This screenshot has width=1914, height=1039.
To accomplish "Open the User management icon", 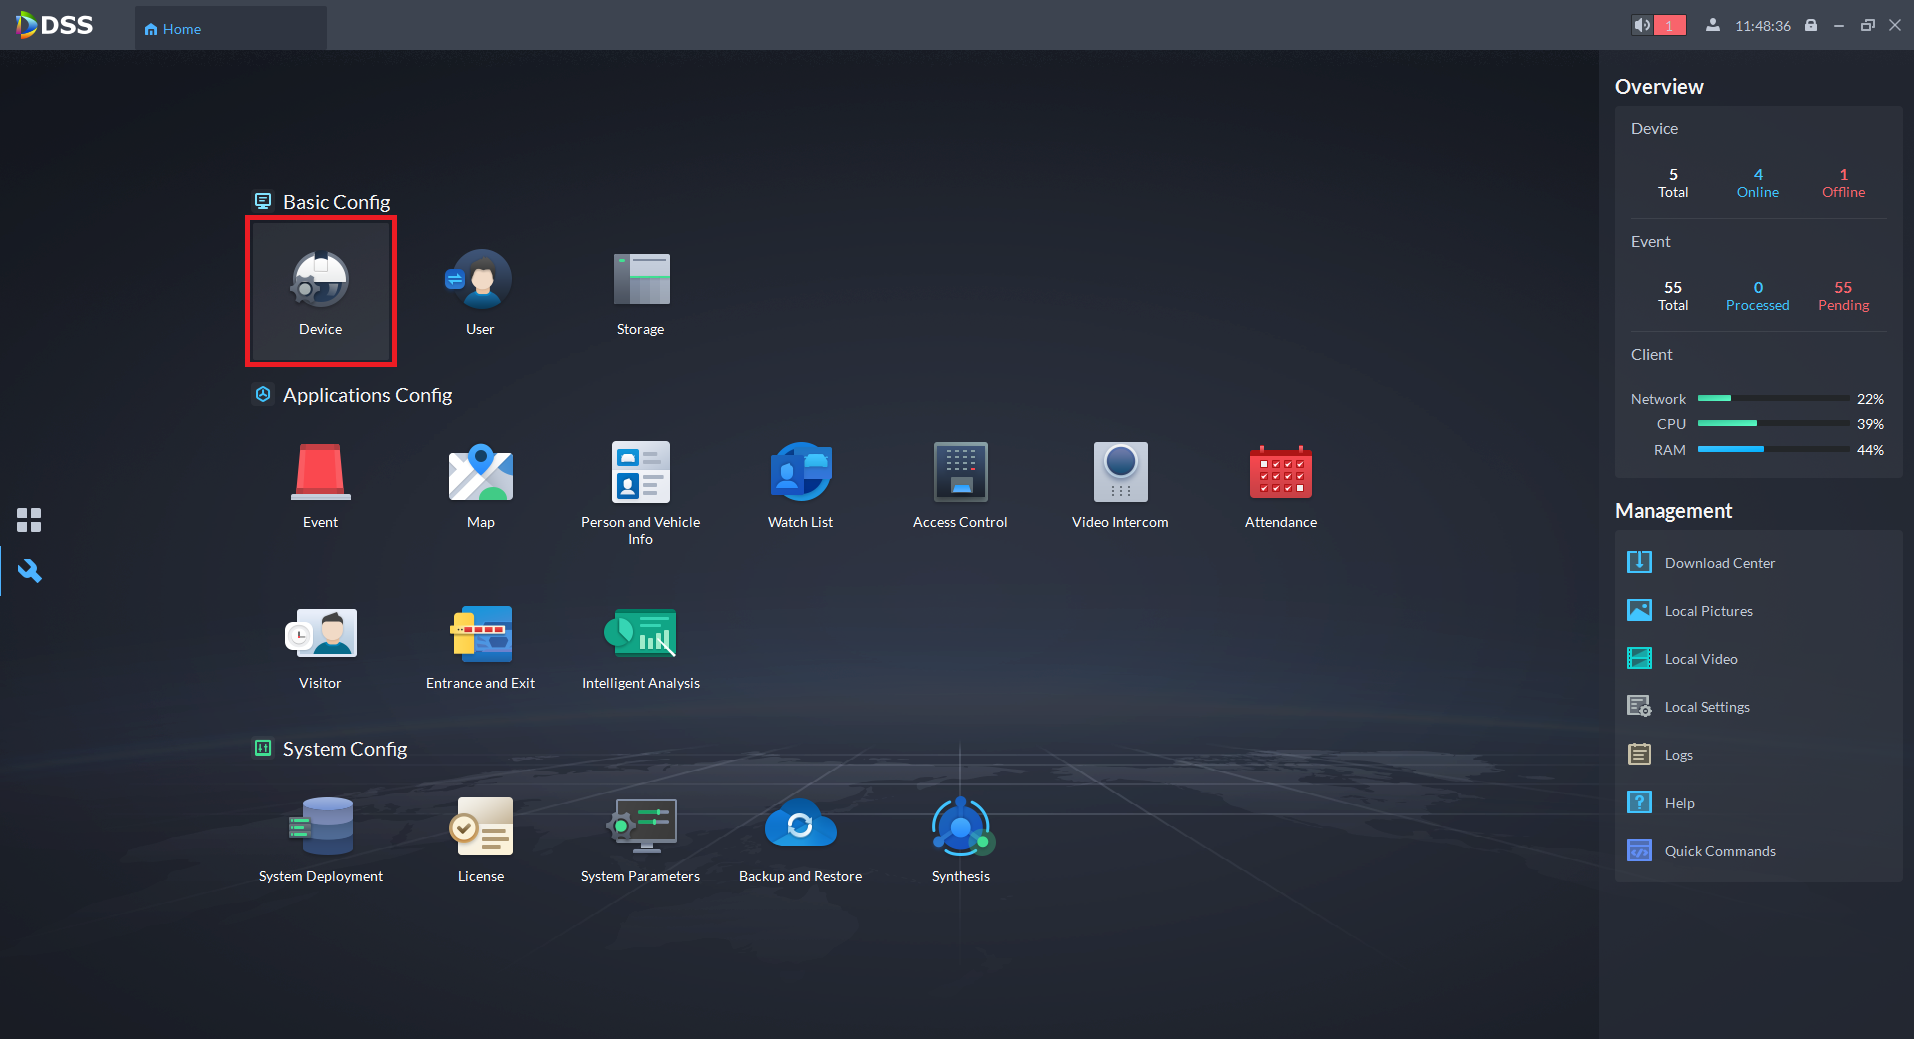I will (480, 290).
